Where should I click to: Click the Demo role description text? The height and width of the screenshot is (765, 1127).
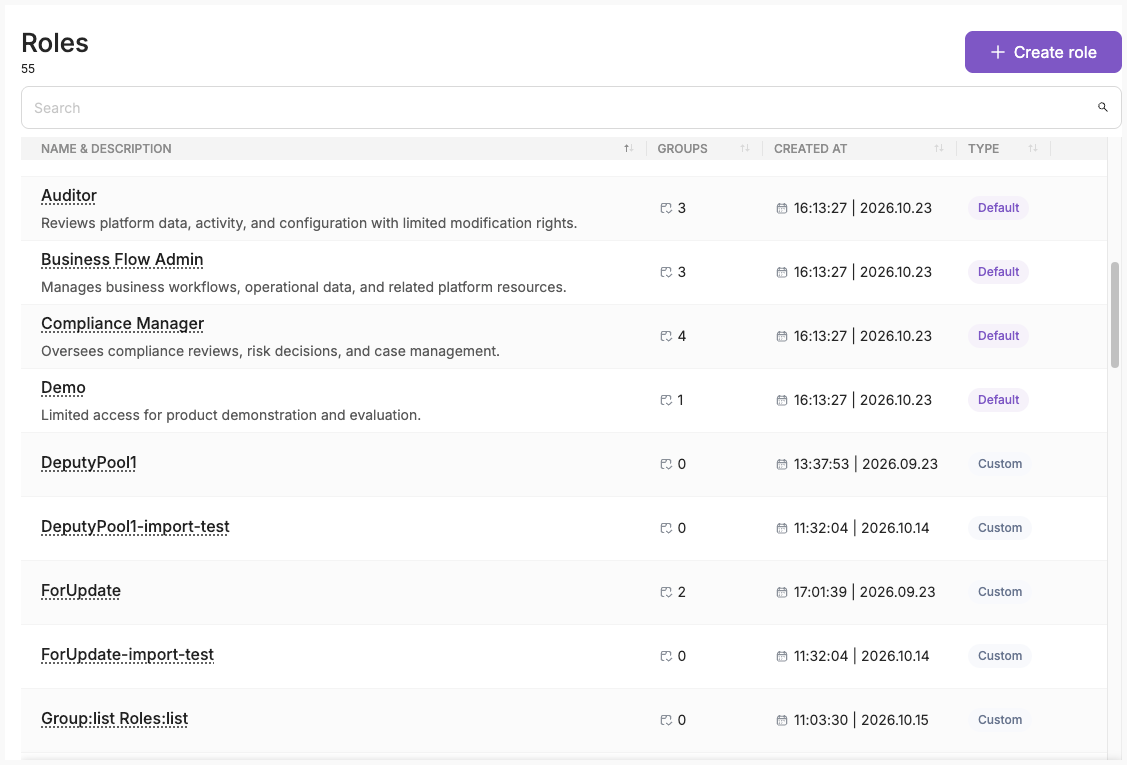pos(231,415)
